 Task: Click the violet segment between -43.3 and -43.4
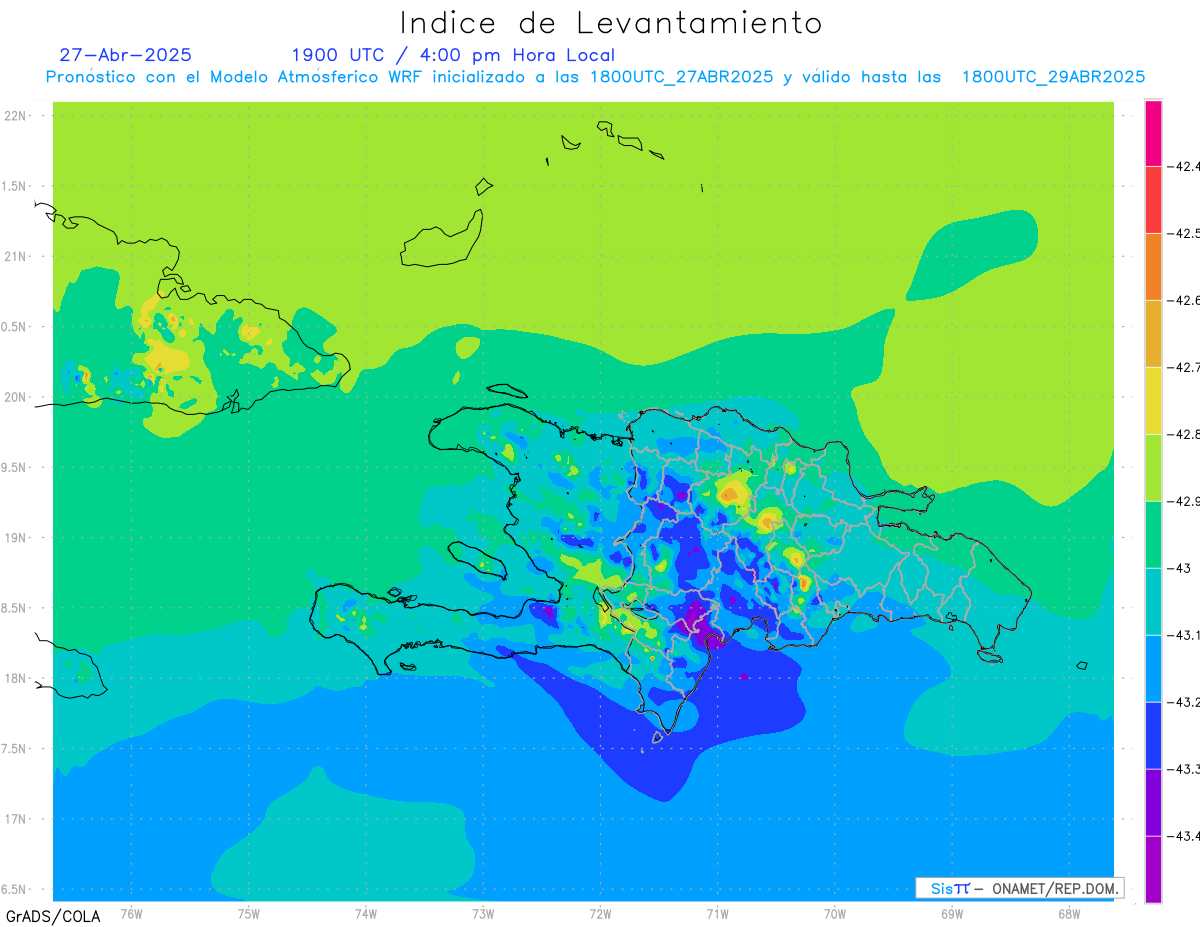click(x=1153, y=802)
